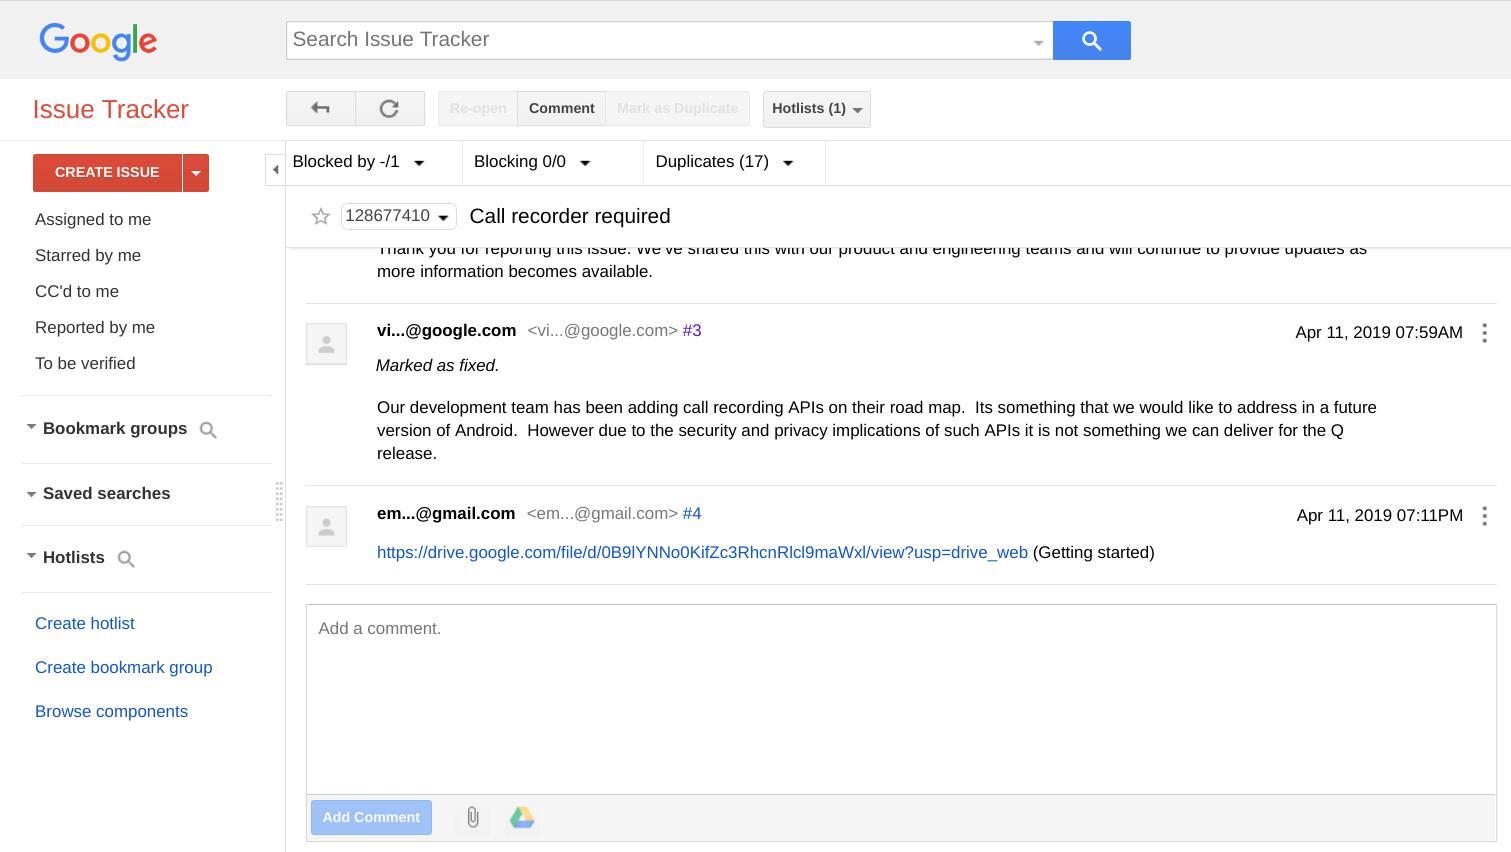The width and height of the screenshot is (1511, 852).
Task: Click comment link #3
Action: coord(692,331)
